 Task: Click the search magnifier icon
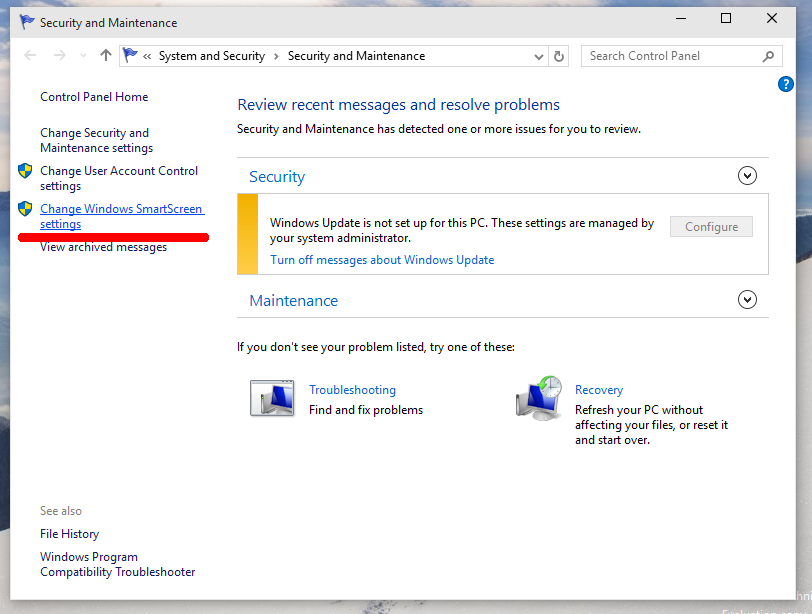[x=768, y=56]
